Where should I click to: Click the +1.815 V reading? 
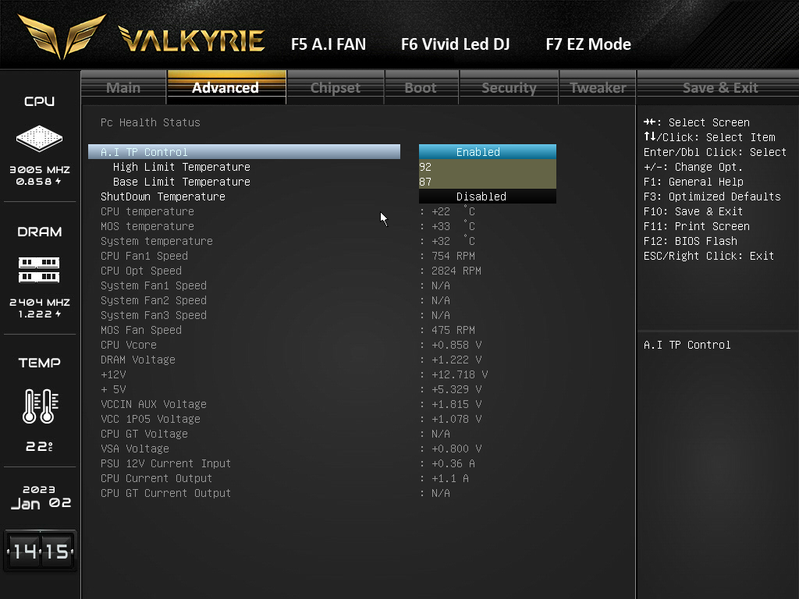[456, 404]
